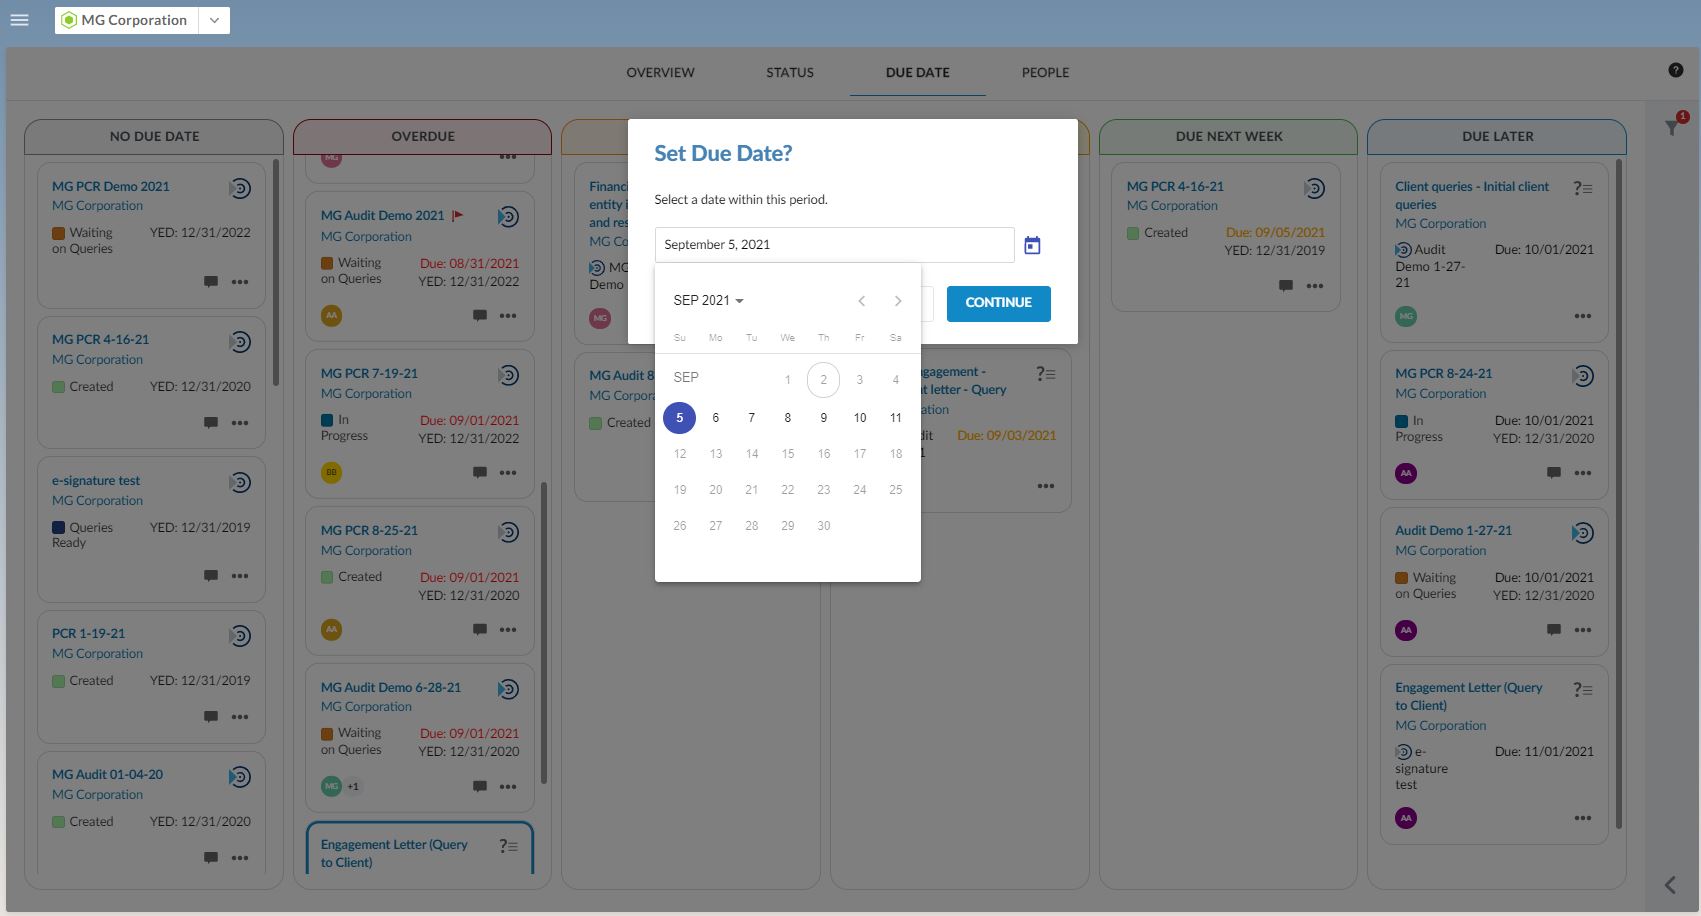The height and width of the screenshot is (916, 1701).
Task: Click the due date text input field
Action: point(834,245)
